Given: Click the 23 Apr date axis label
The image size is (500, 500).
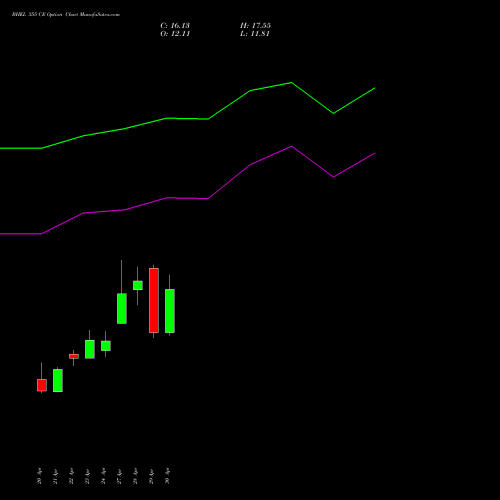Looking at the screenshot, I should pos(87,476).
